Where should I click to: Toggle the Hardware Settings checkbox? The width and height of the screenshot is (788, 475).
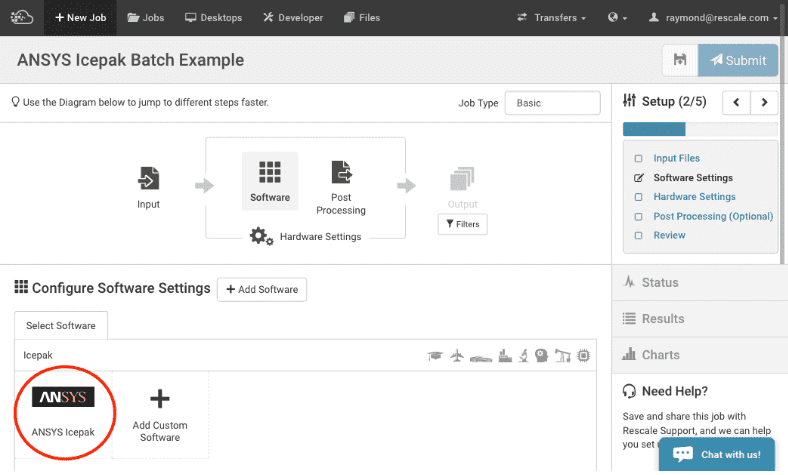[638, 197]
